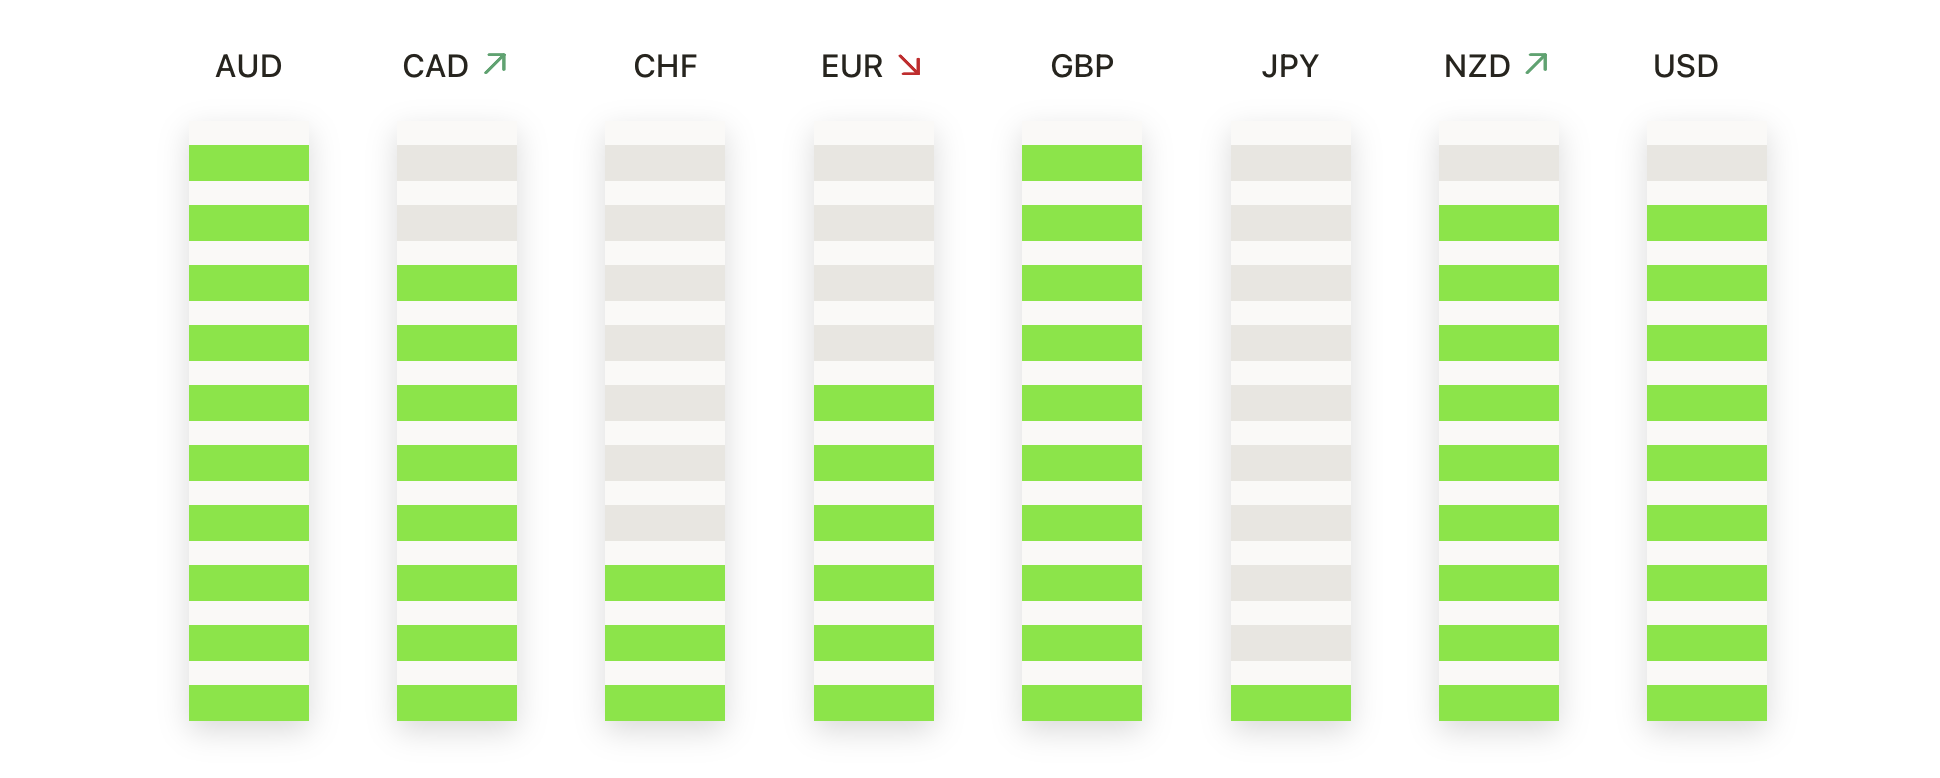Screen dimensions: 1940x778
Task: Click the topmost green bar in EUR column
Action: (874, 403)
